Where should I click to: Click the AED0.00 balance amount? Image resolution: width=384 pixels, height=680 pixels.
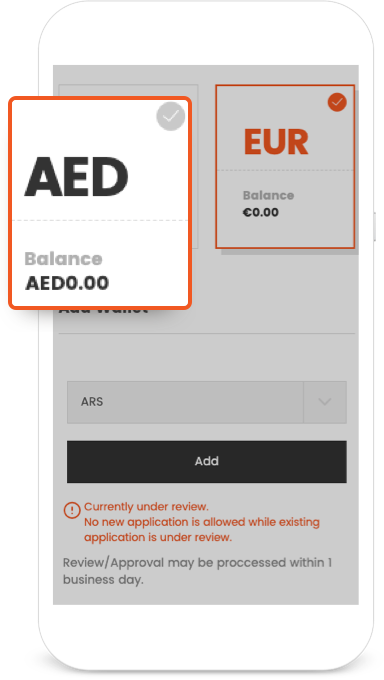67,283
